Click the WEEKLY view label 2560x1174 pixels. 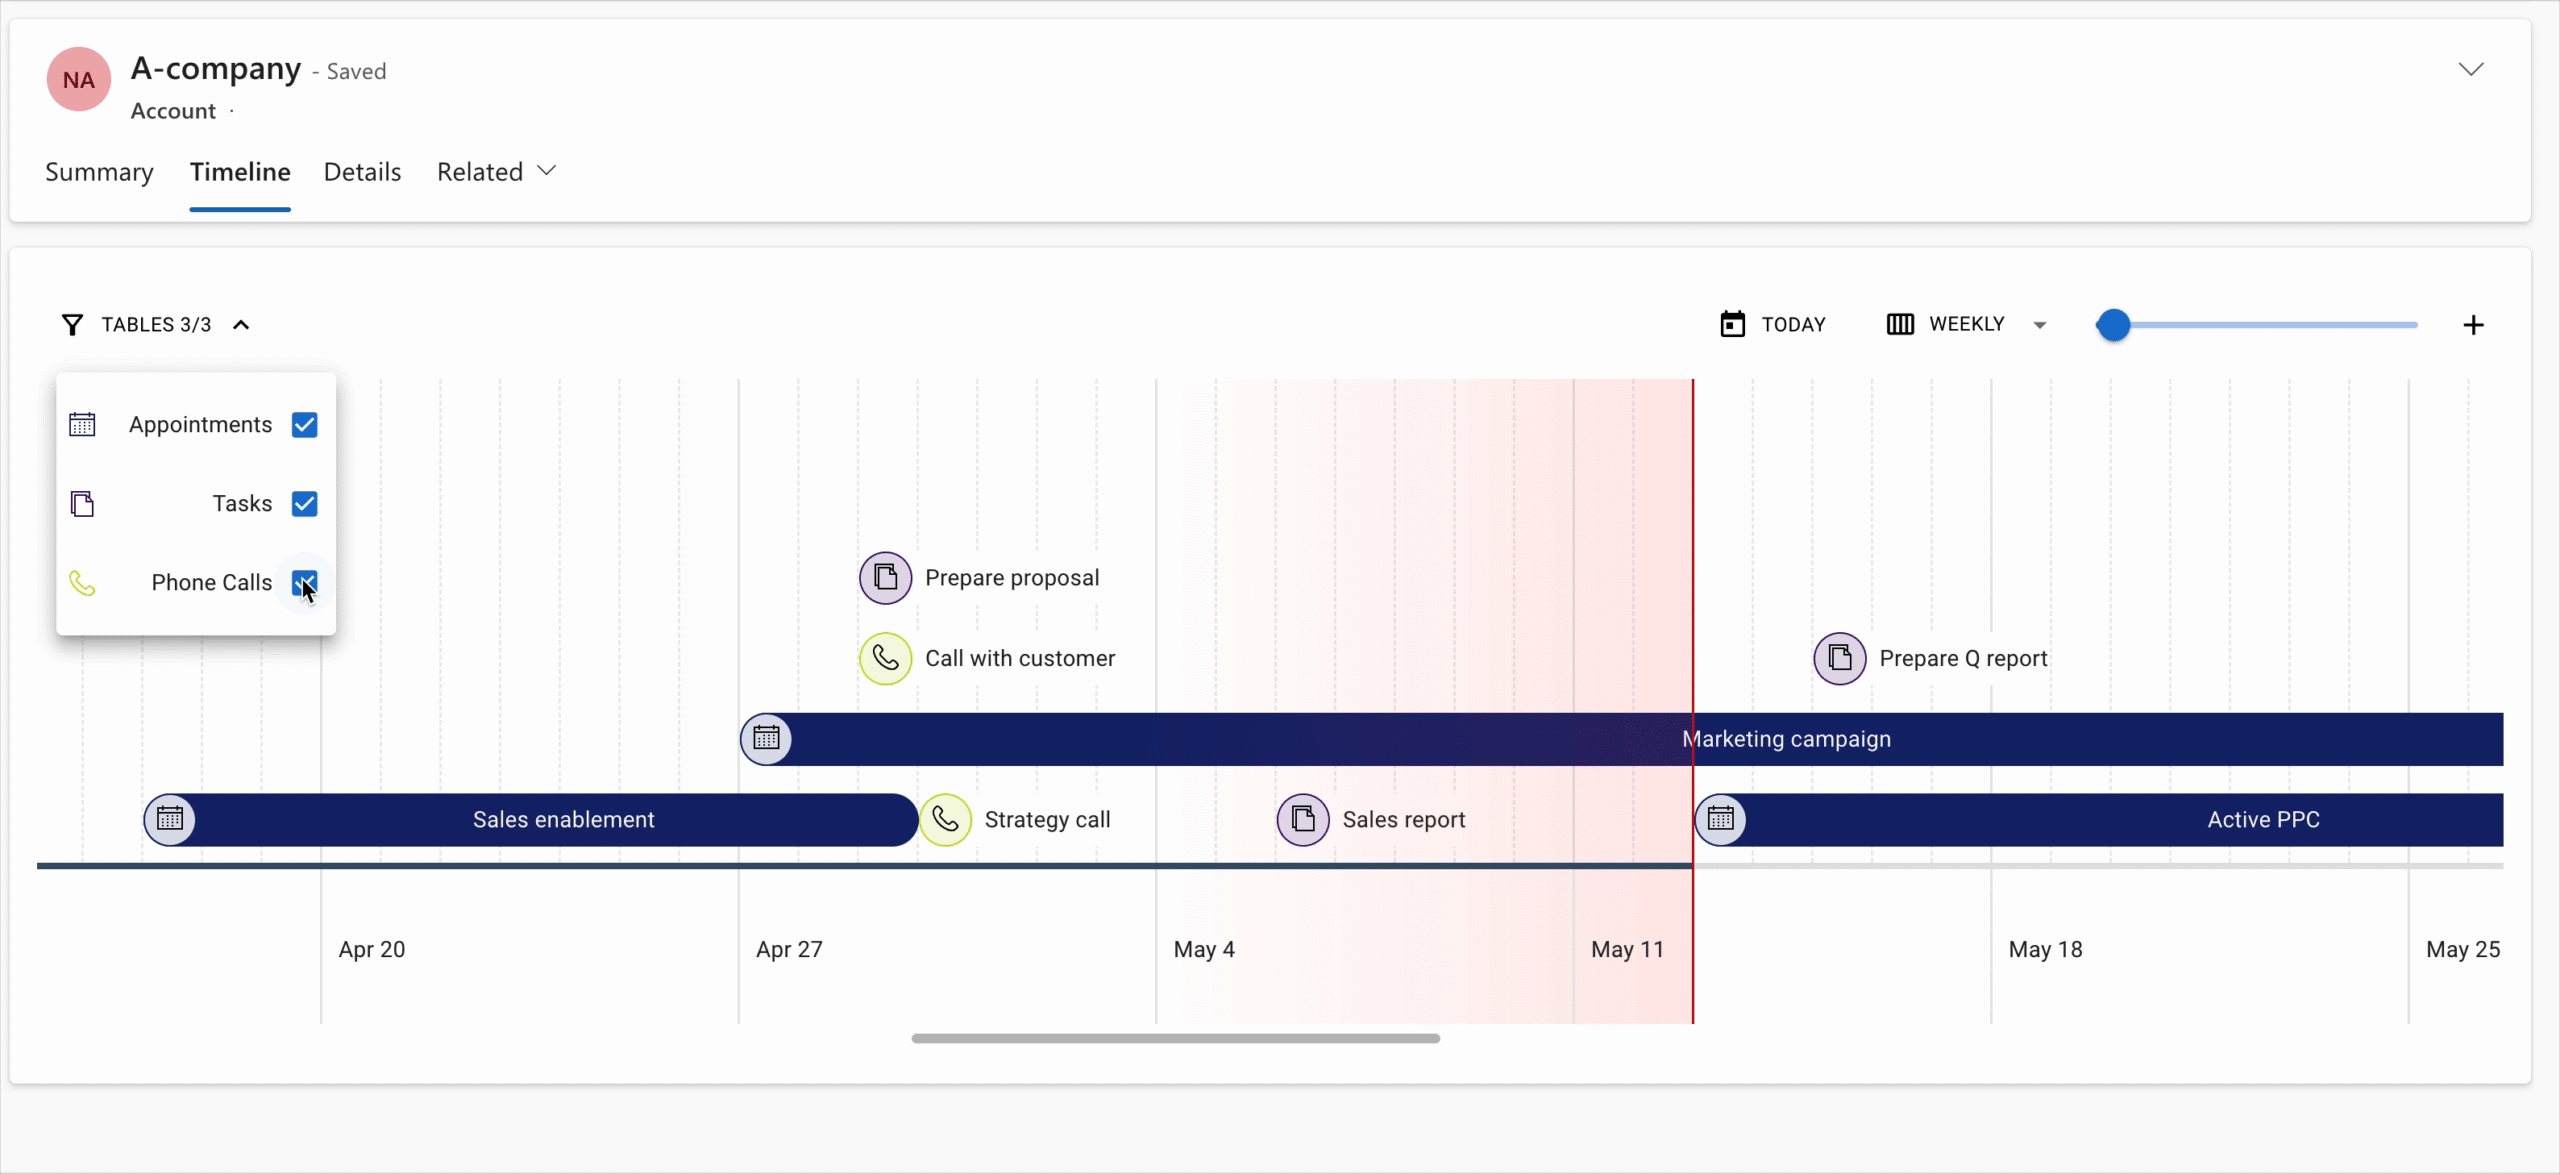point(1966,324)
